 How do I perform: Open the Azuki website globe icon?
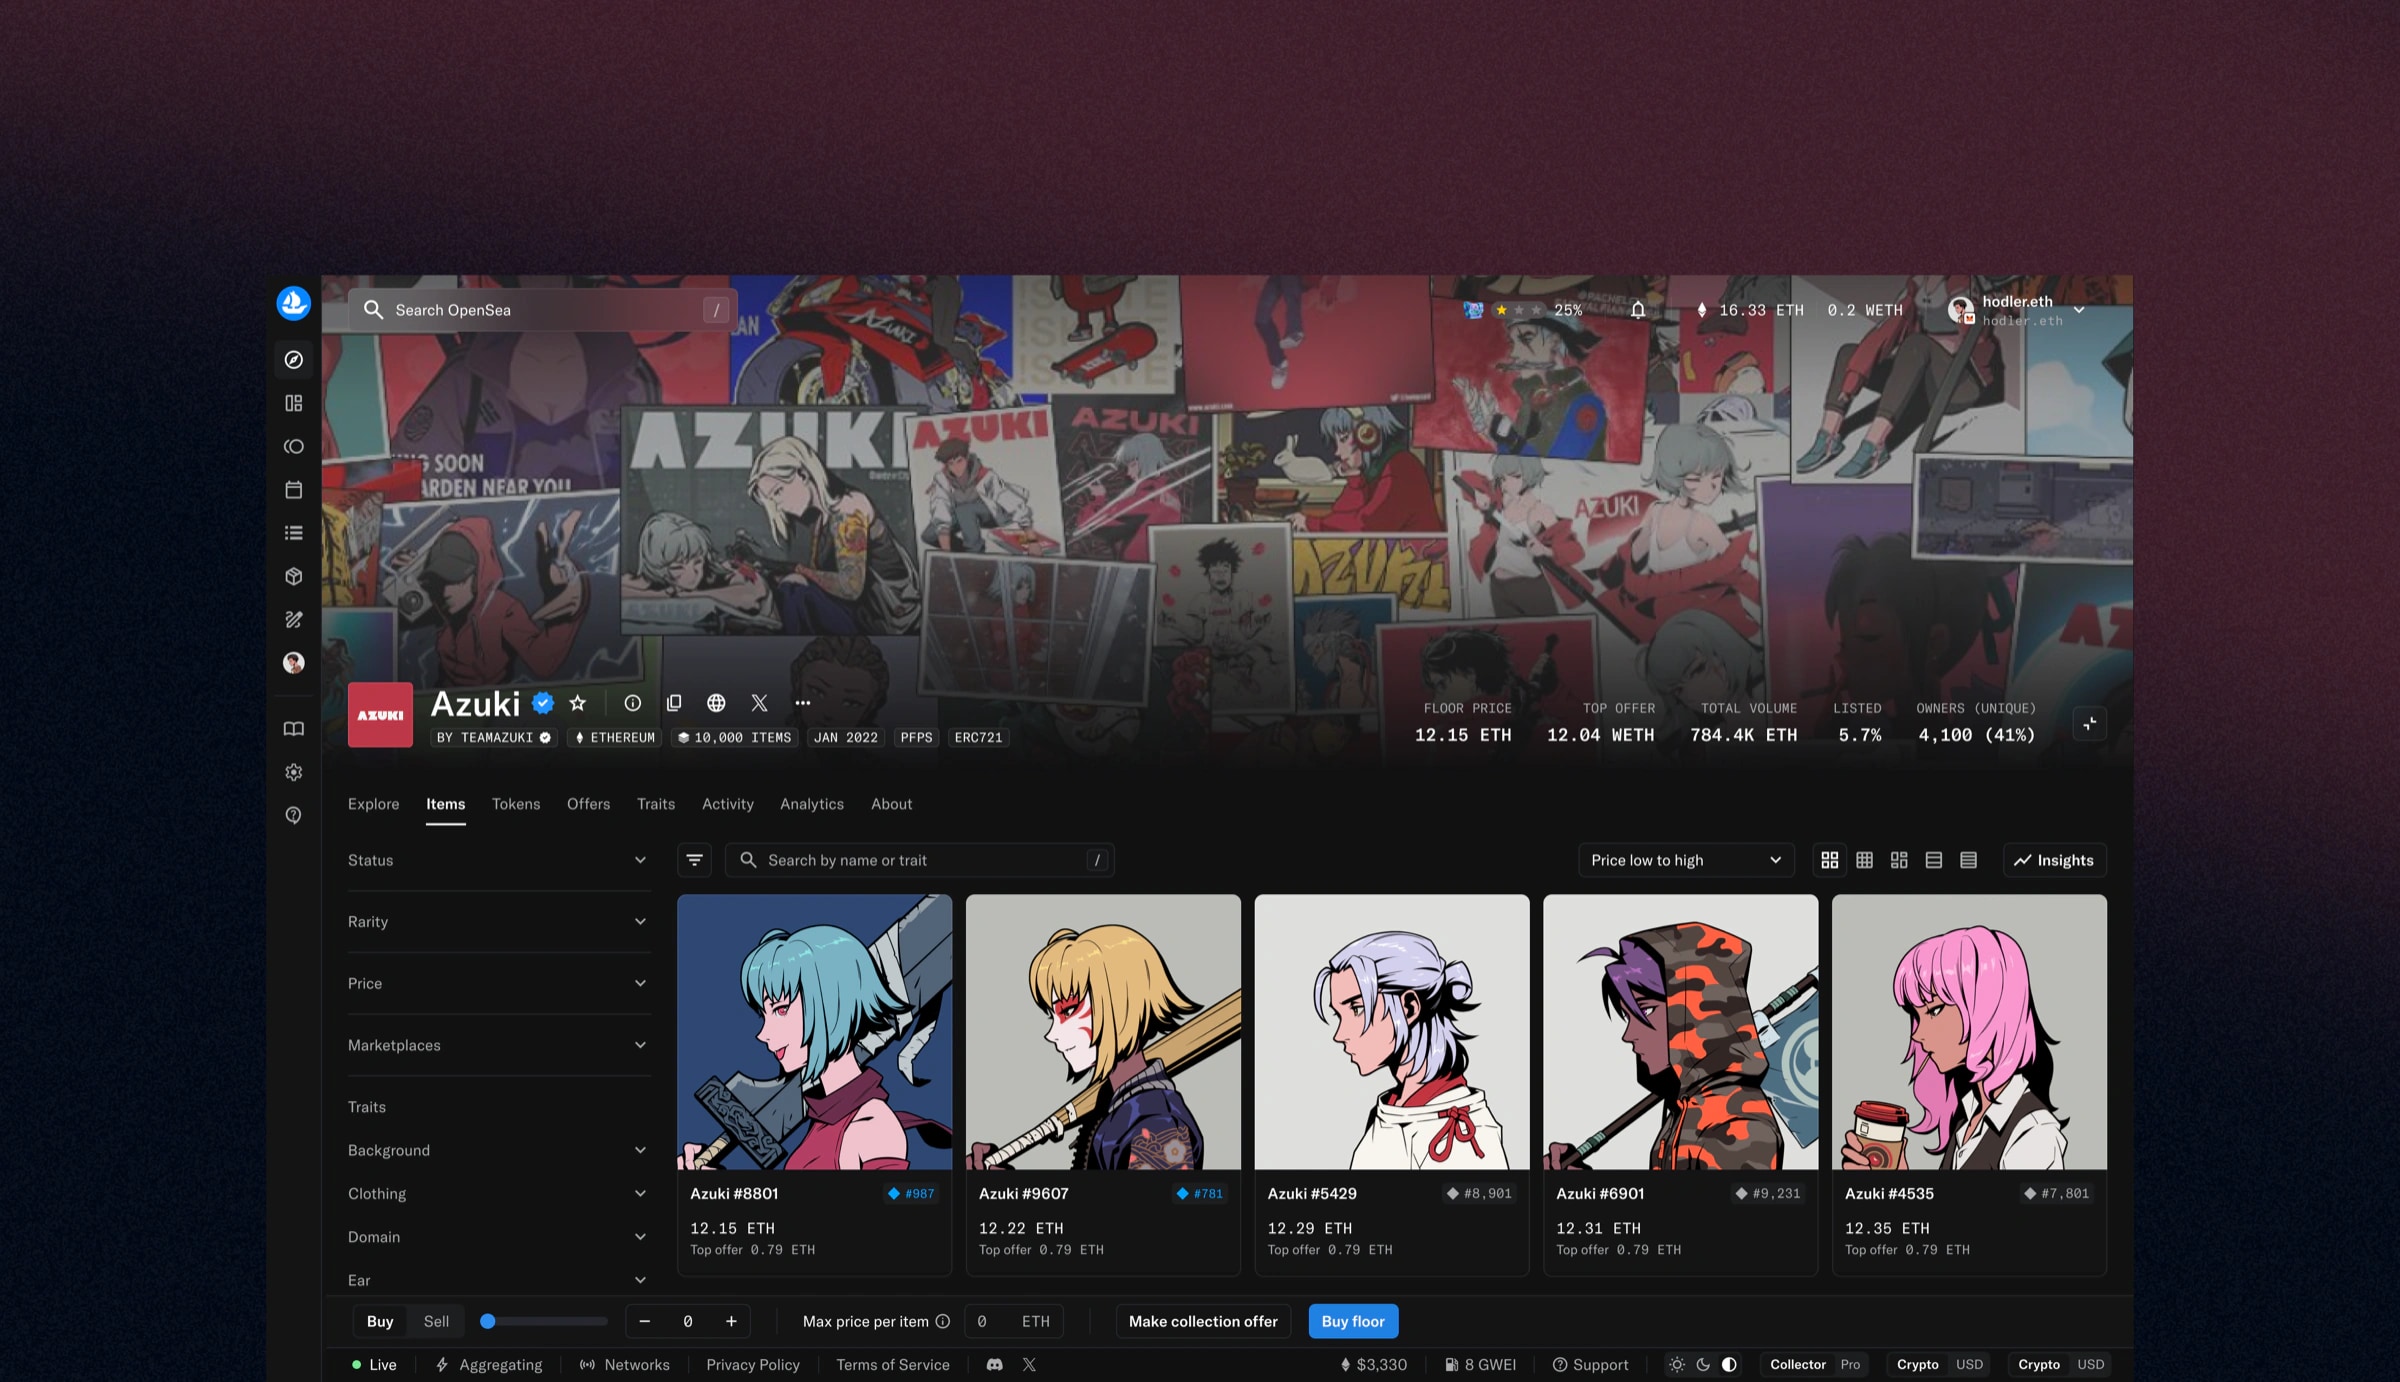tap(716, 703)
